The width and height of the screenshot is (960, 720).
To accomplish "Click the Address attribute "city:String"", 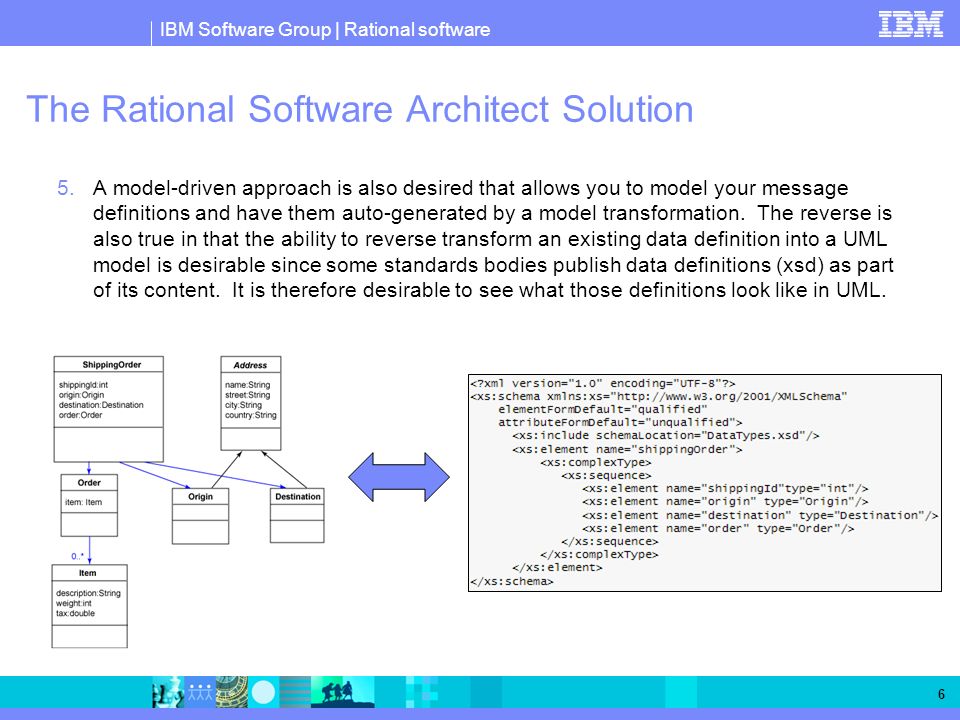I will pyautogui.click(x=243, y=405).
